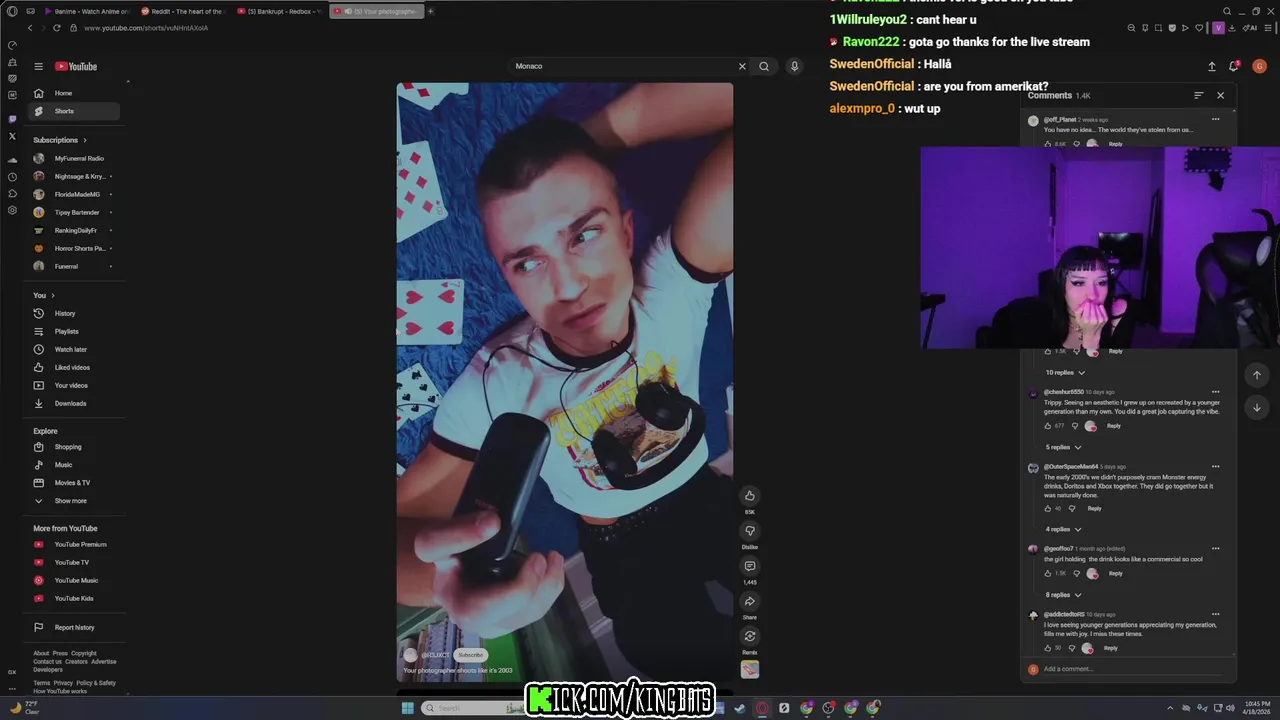Expand Show more under Explore

tap(75, 501)
